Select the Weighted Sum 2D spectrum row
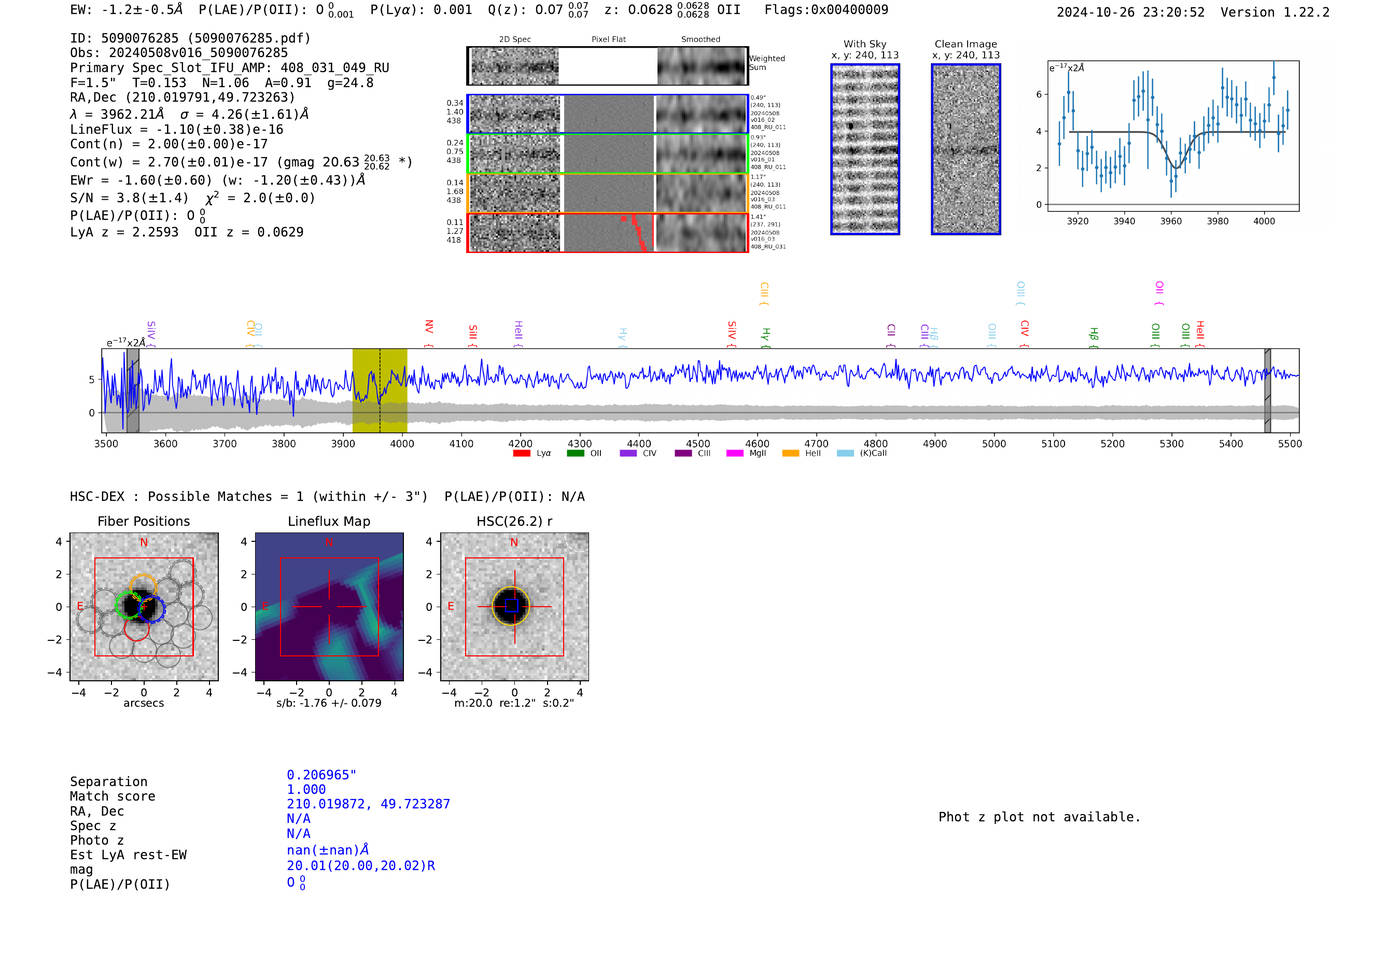This screenshot has height=953, width=1400. tap(607, 66)
